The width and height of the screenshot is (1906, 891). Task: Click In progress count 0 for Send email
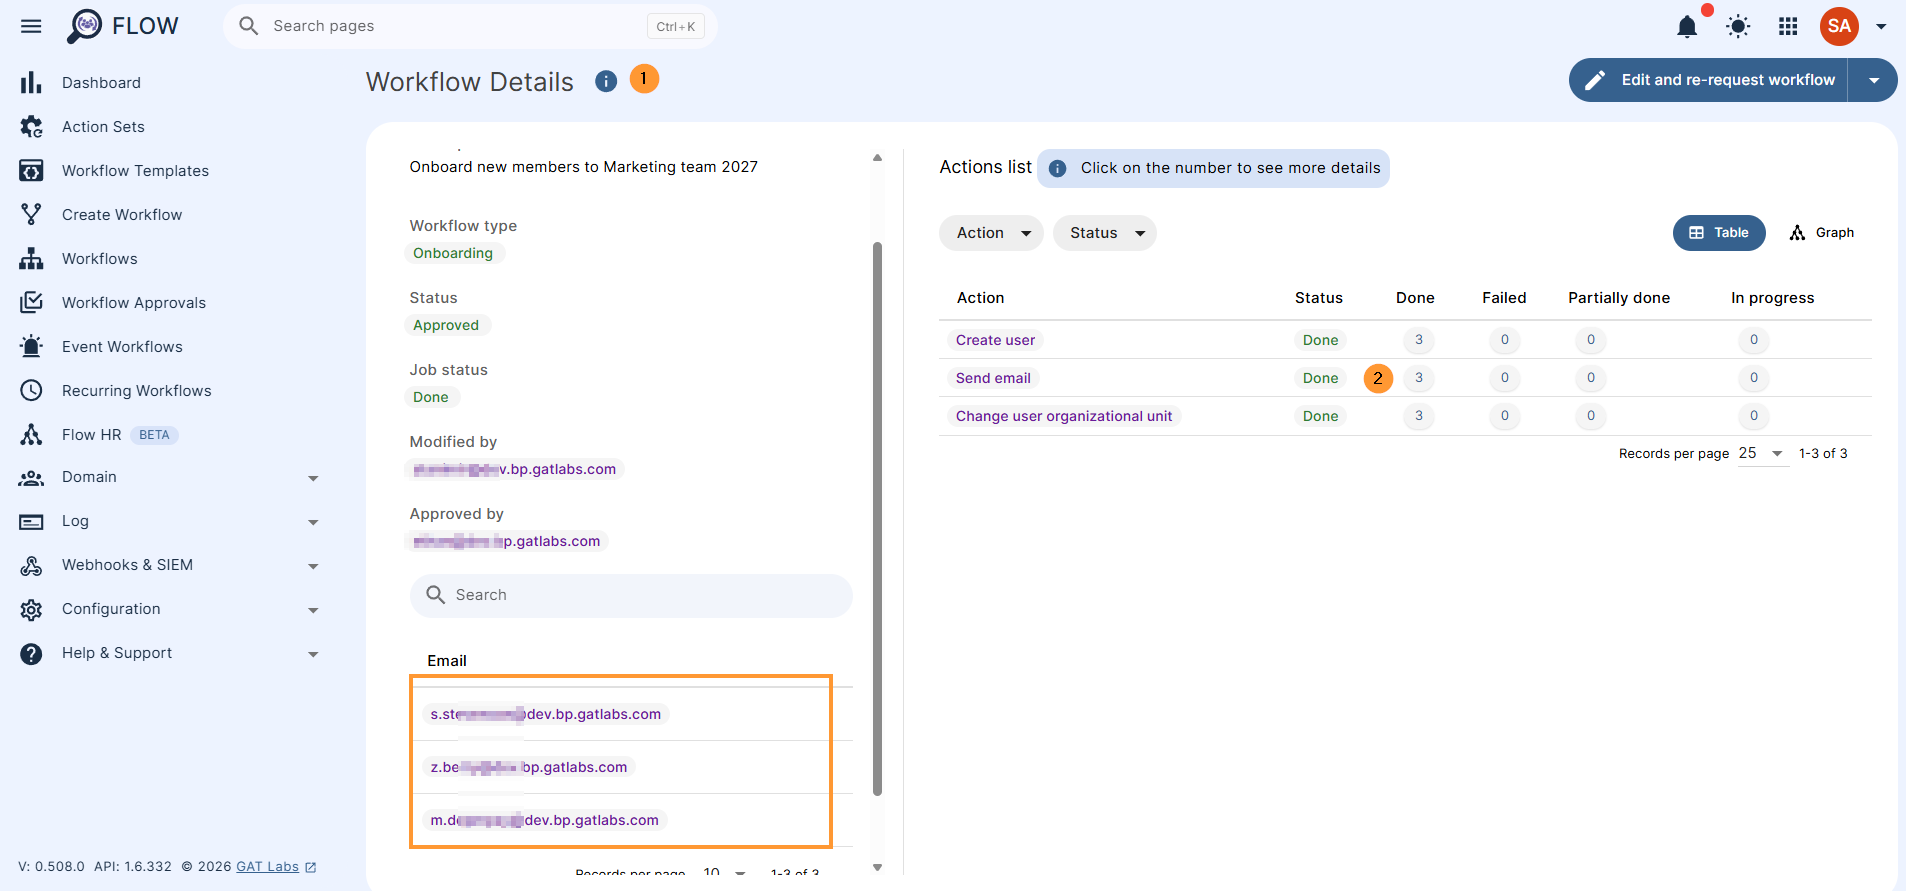coord(1753,378)
